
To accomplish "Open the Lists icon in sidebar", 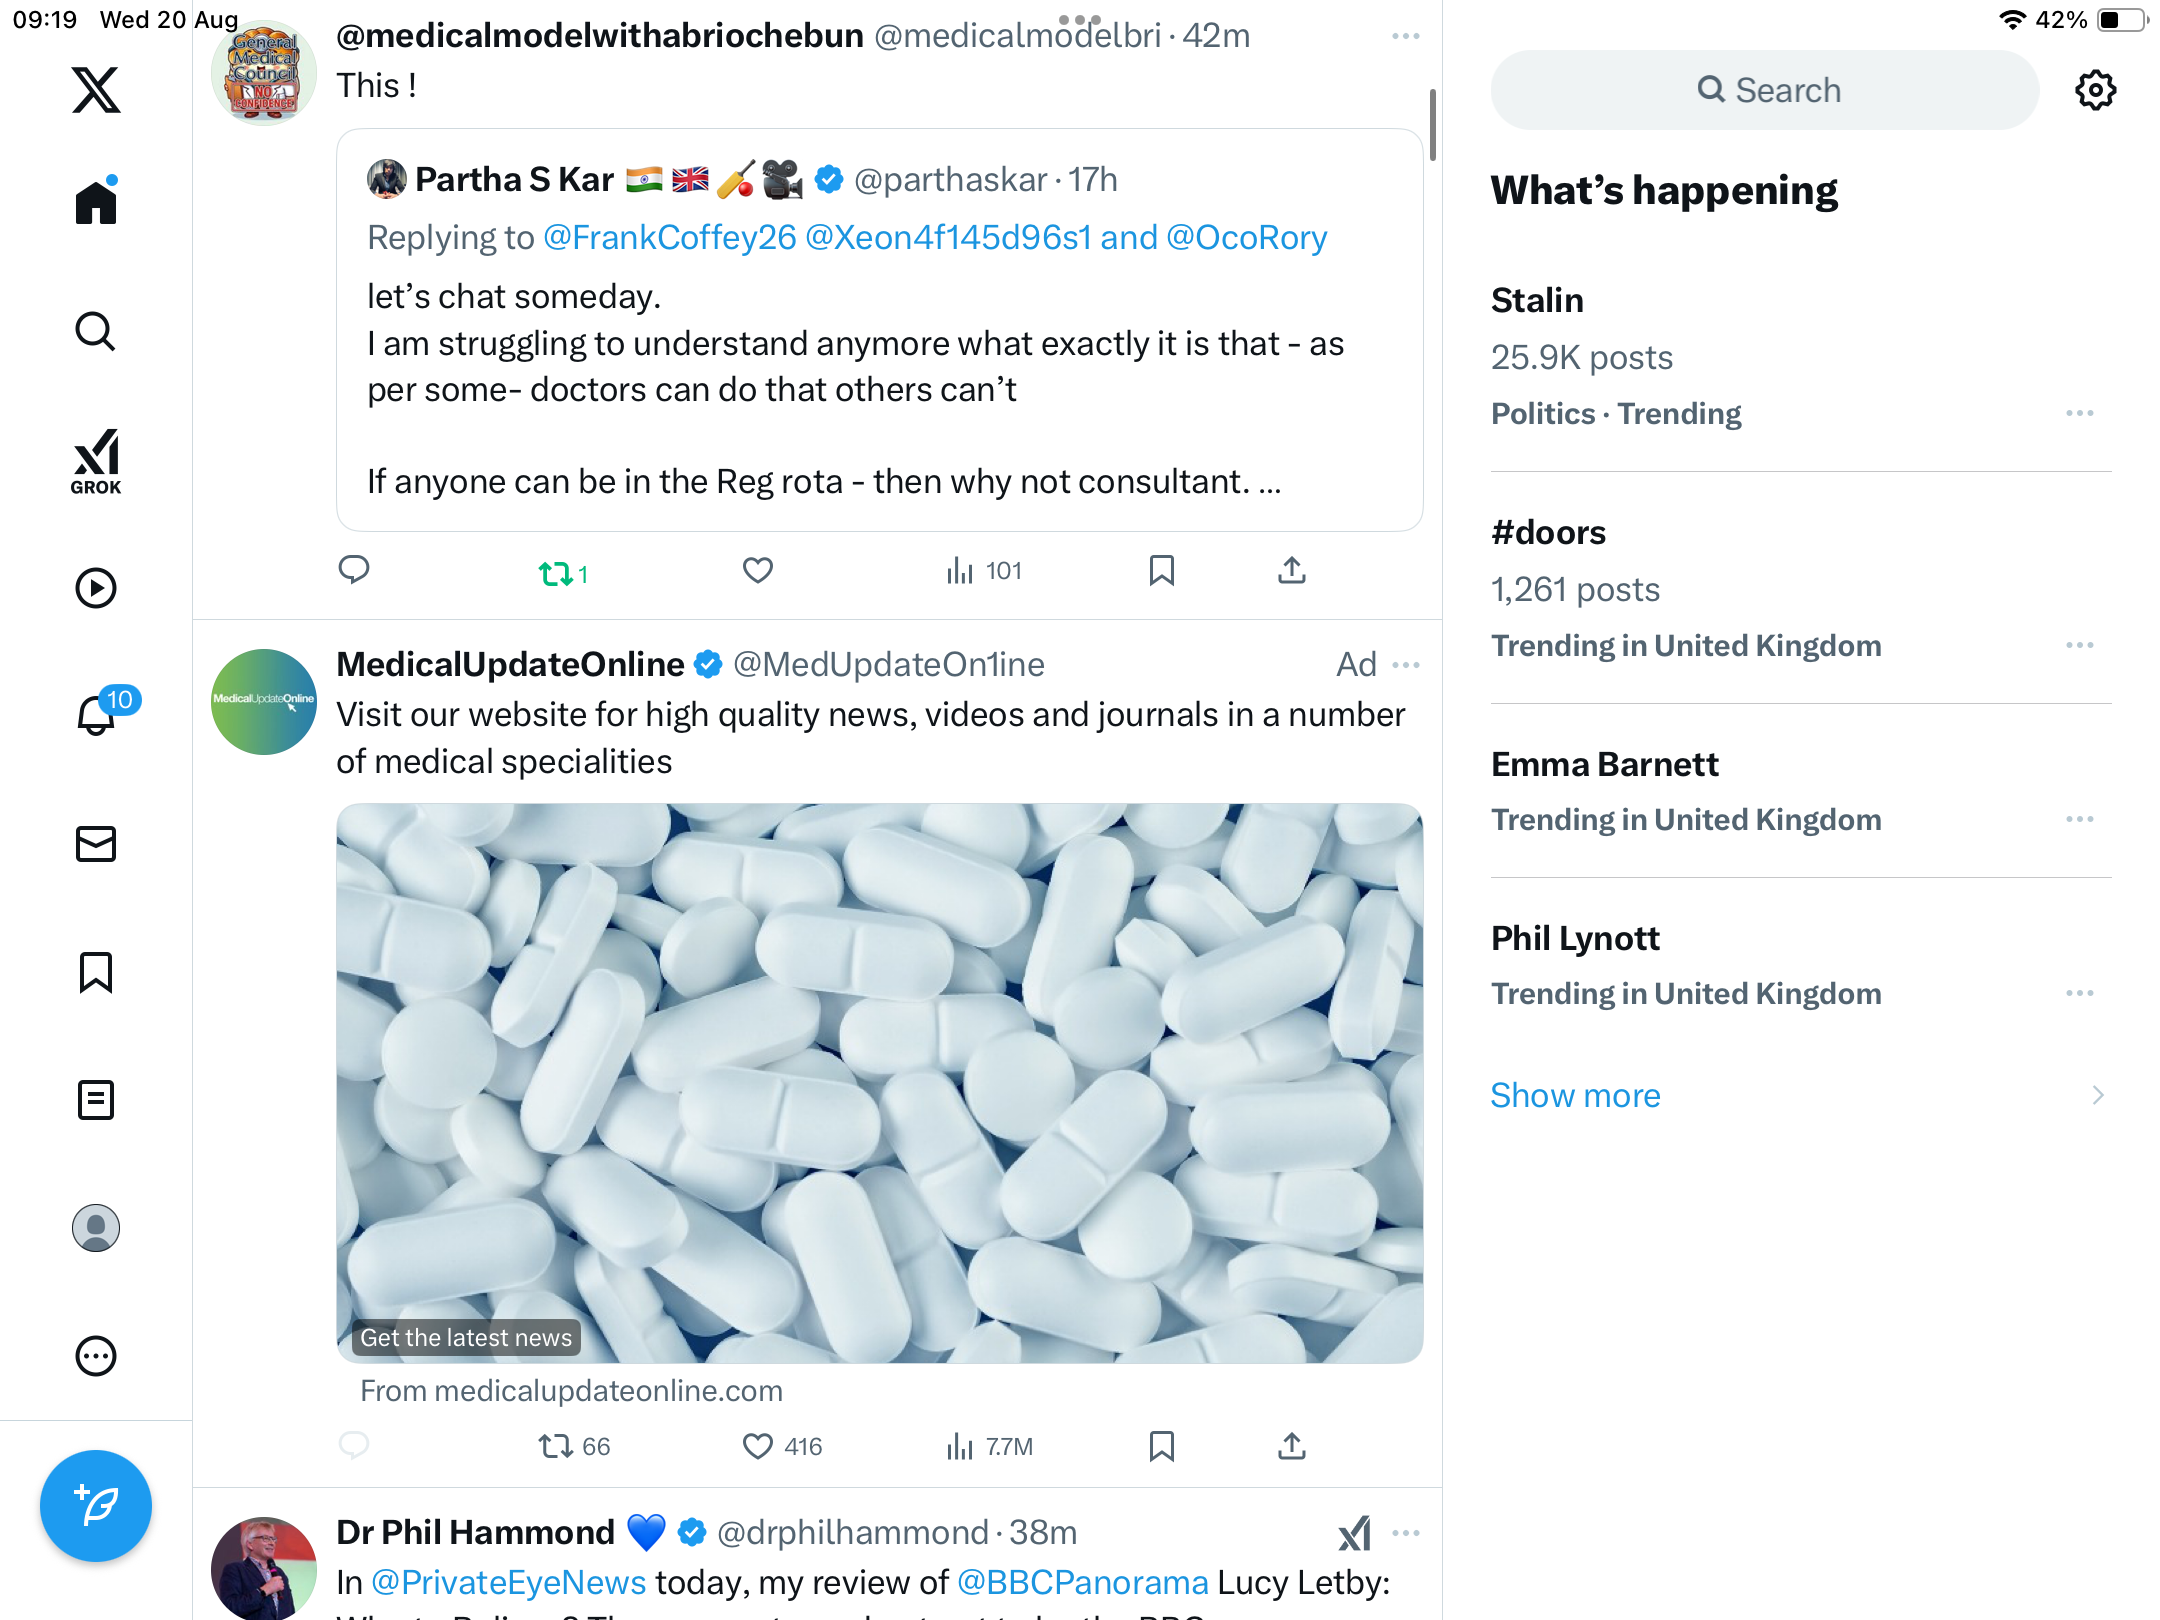I will [x=96, y=1100].
